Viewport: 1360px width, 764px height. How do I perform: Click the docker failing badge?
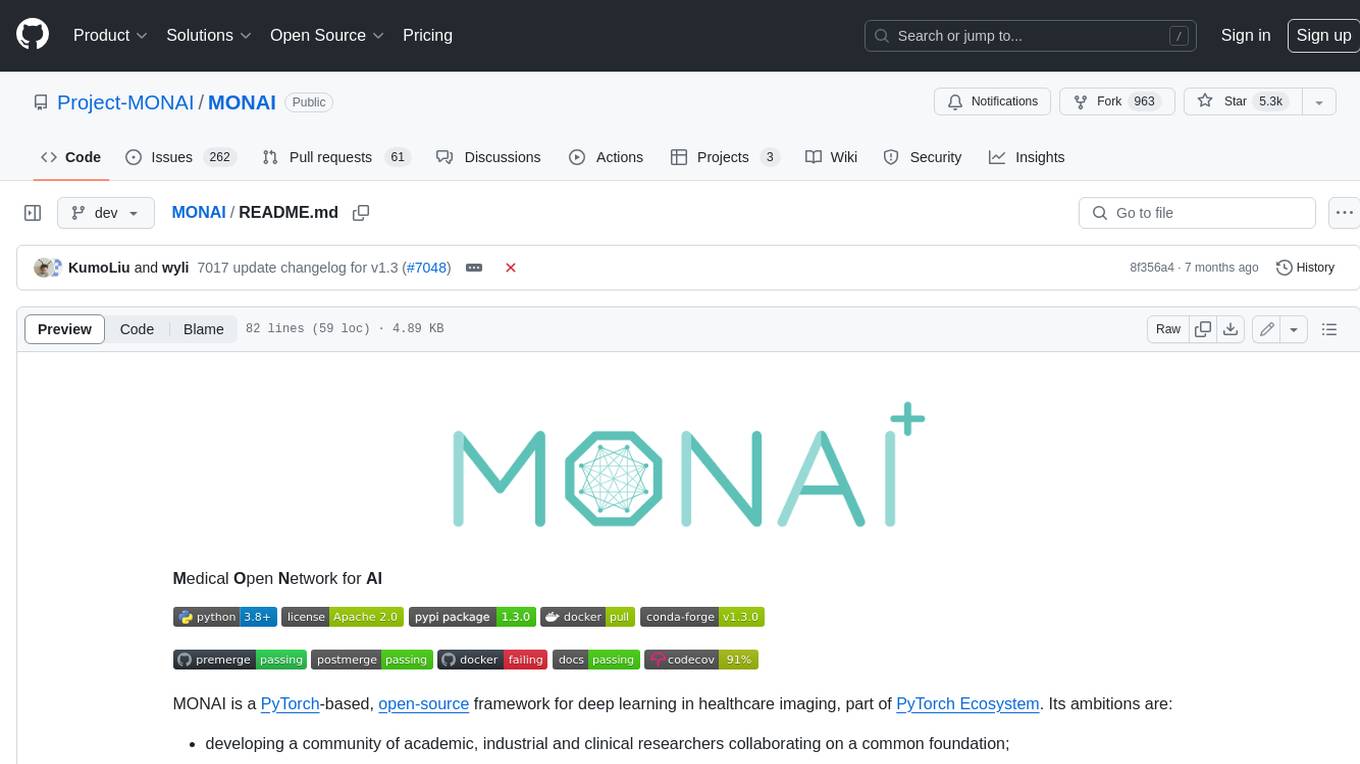492,659
